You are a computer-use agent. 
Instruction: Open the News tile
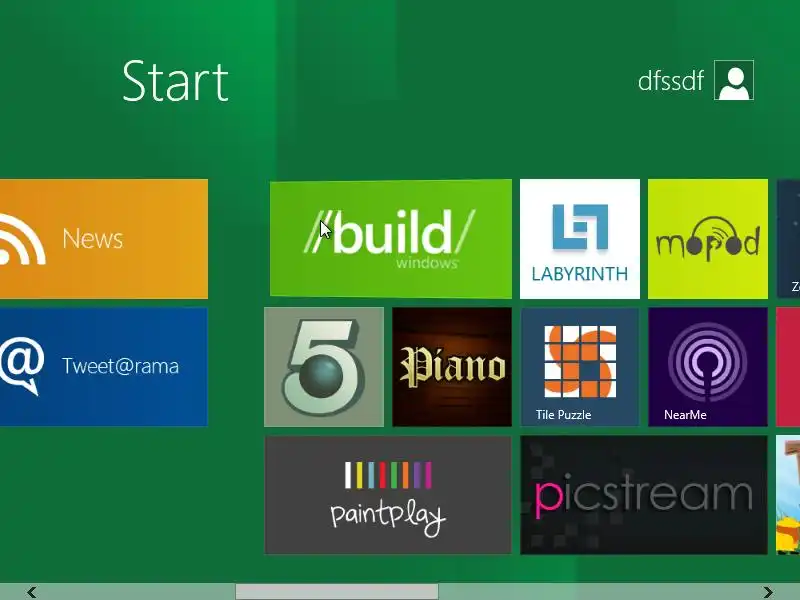pyautogui.click(x=104, y=239)
